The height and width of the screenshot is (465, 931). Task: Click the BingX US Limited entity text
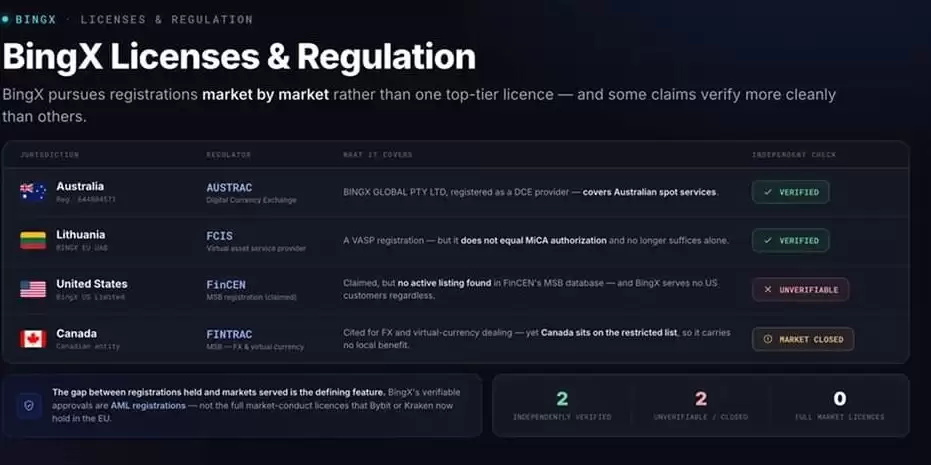click(90, 297)
